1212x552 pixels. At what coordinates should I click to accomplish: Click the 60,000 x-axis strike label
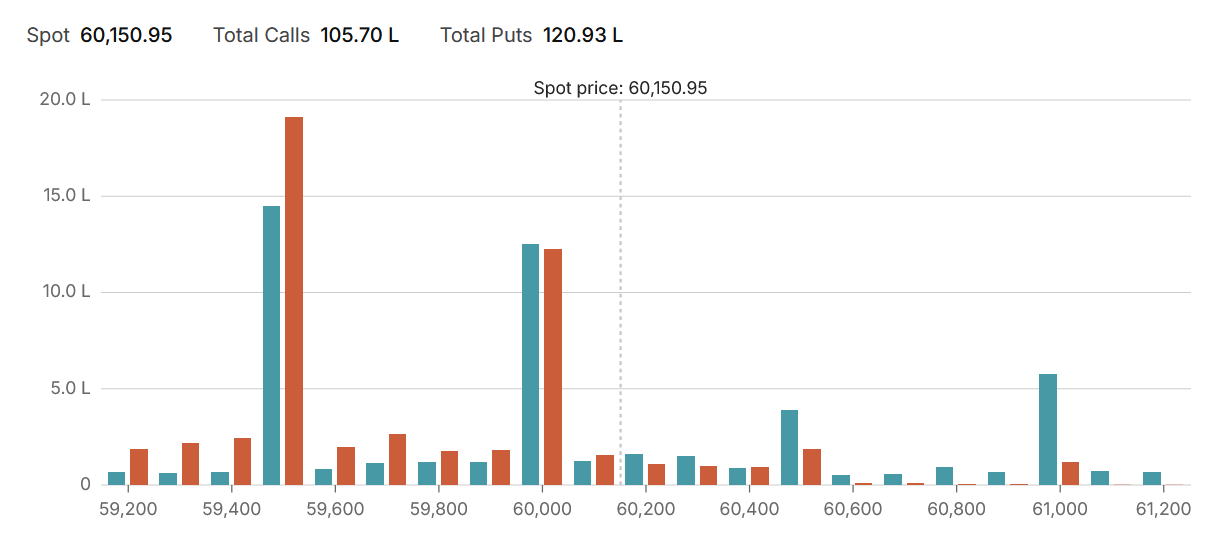coord(541,509)
